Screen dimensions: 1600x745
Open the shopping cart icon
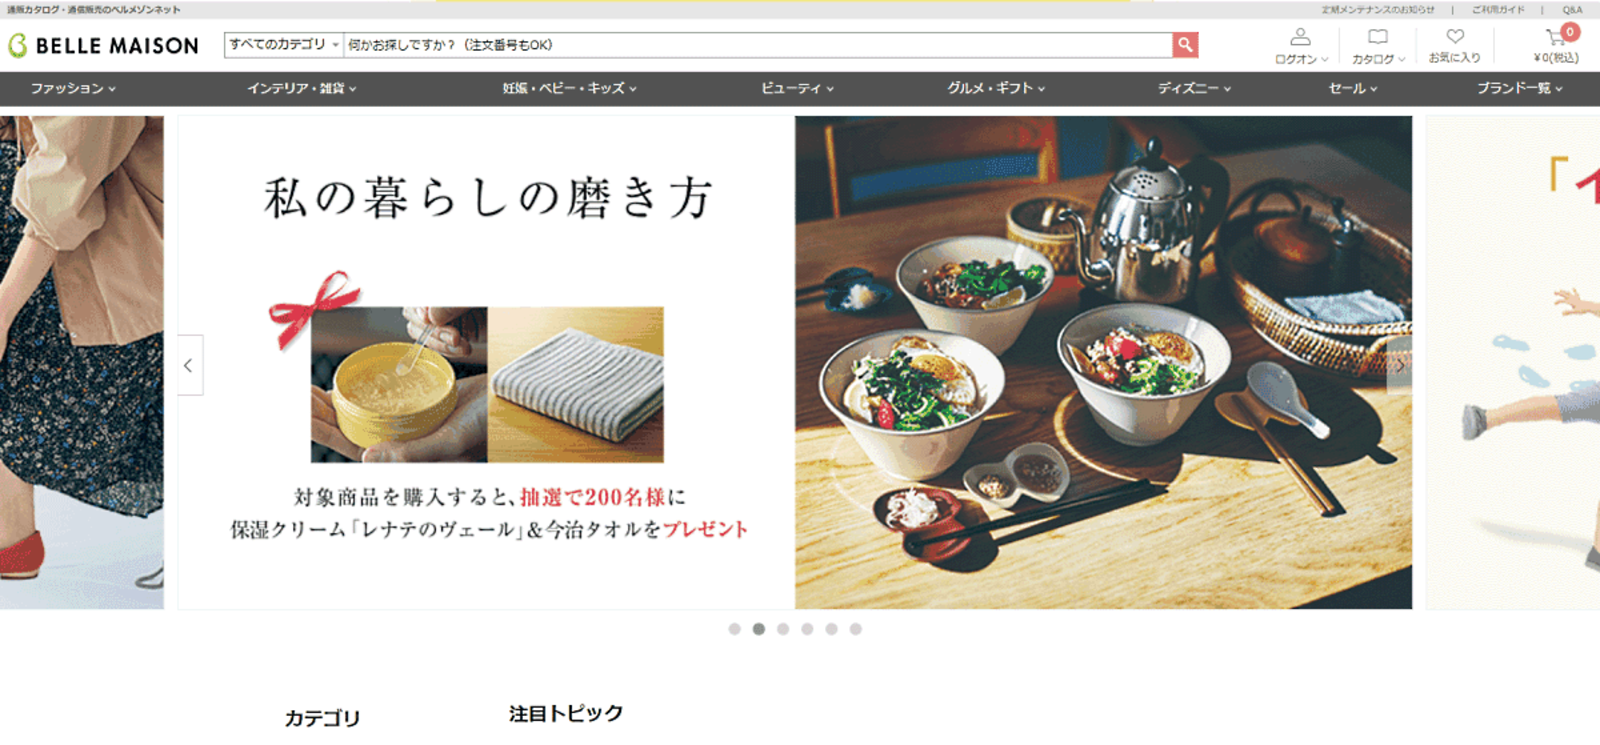pyautogui.click(x=1555, y=38)
